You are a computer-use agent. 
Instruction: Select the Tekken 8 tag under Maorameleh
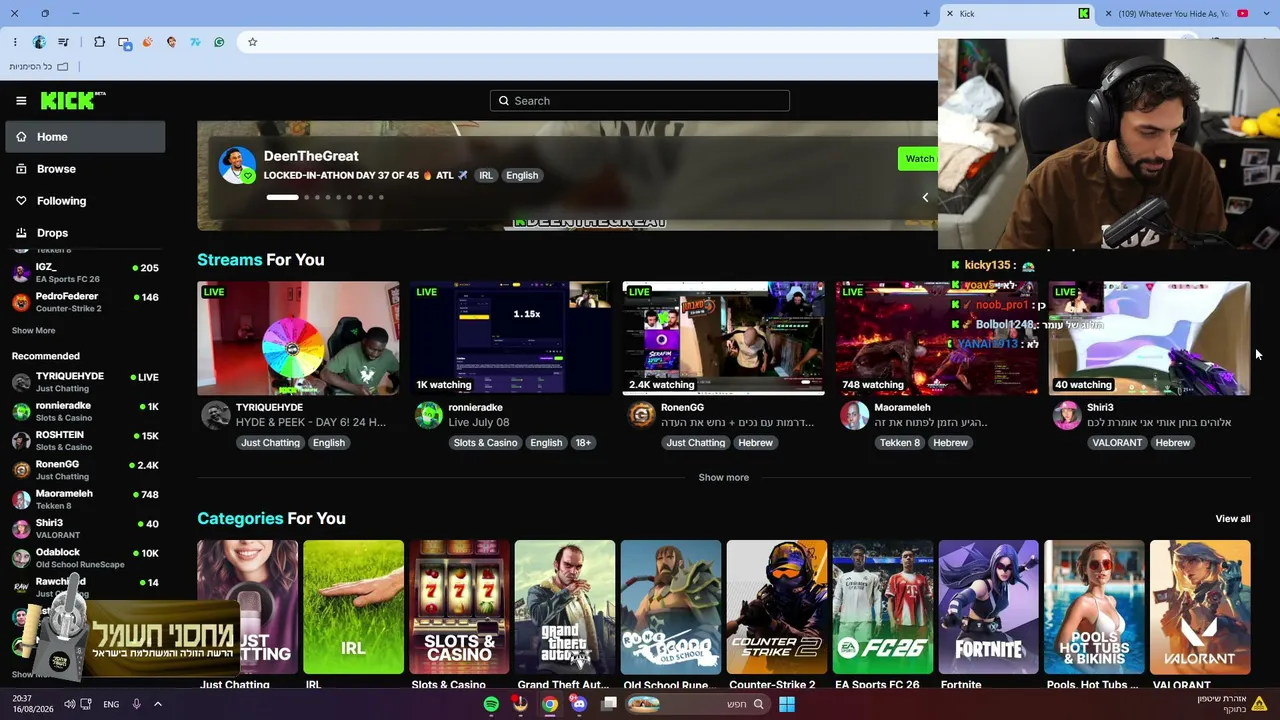coord(900,443)
